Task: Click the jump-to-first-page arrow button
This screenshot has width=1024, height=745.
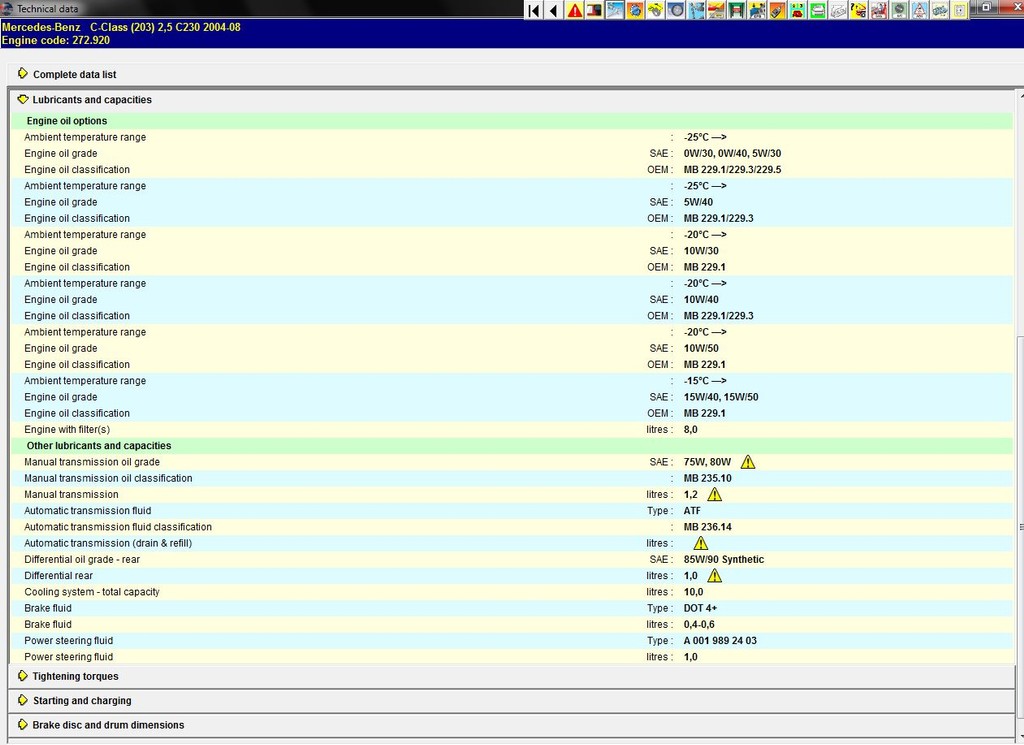Action: tap(534, 10)
